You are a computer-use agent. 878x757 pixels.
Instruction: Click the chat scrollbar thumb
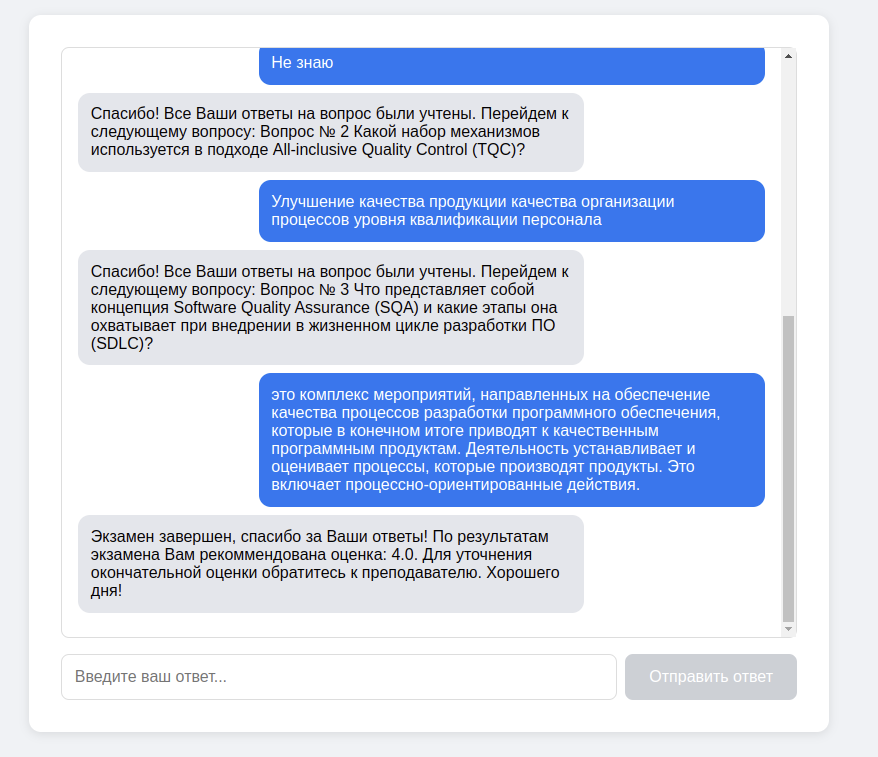point(788,469)
